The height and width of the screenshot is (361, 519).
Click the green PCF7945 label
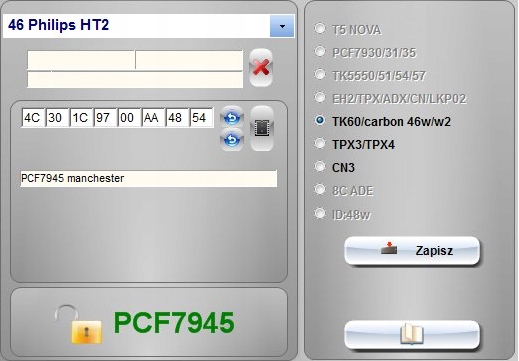[174, 322]
